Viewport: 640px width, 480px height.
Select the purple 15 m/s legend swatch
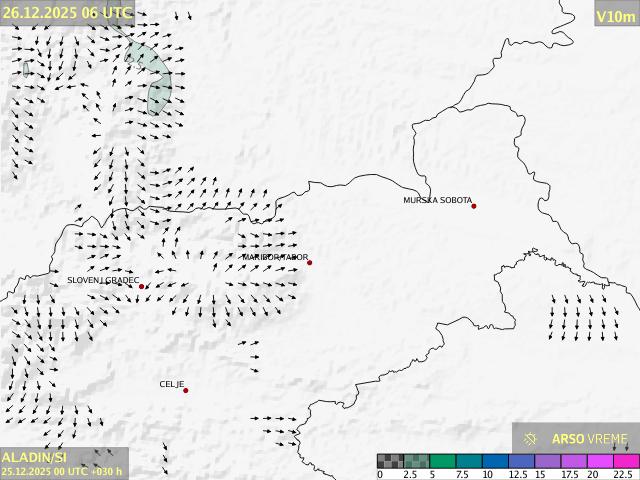coord(548,461)
